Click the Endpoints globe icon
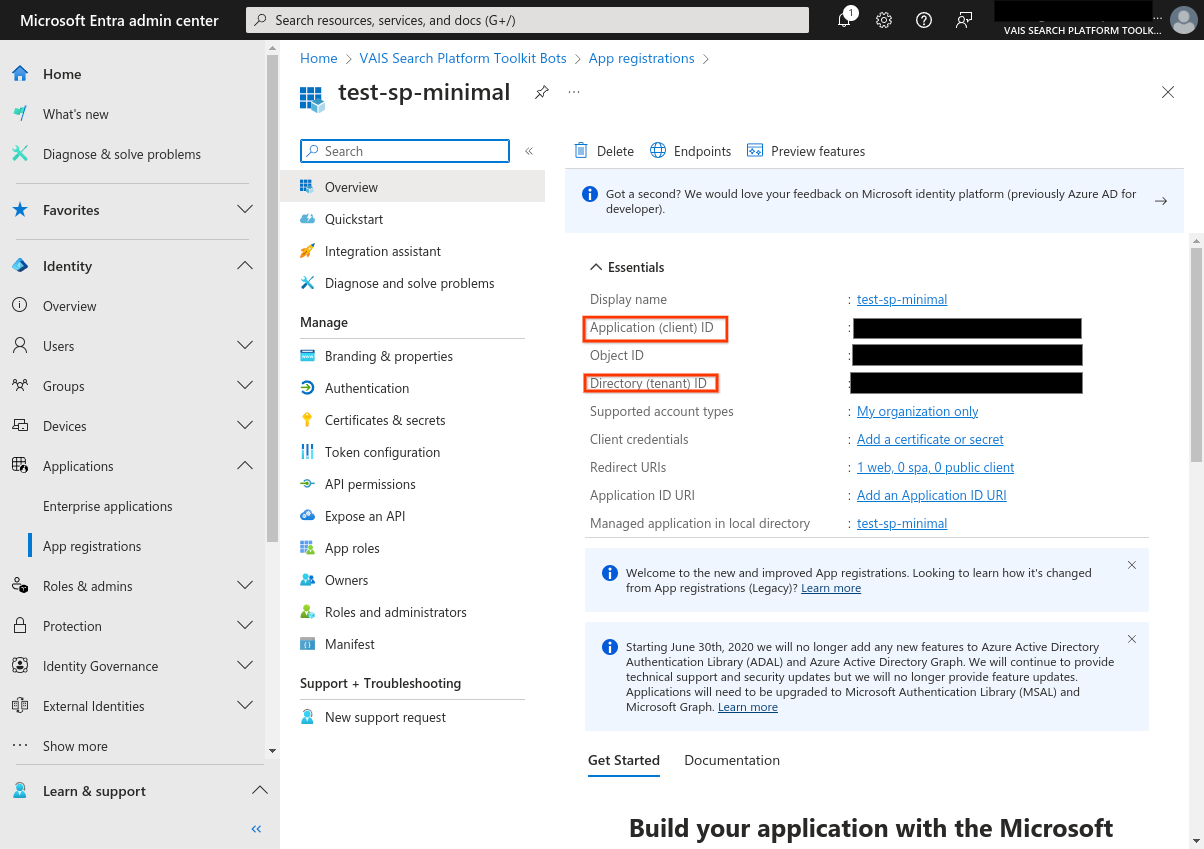 [658, 151]
